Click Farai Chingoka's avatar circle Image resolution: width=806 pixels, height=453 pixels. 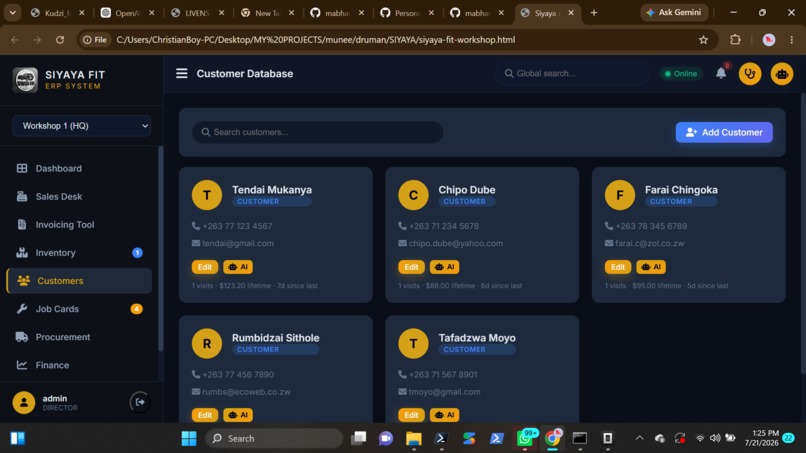[619, 195]
